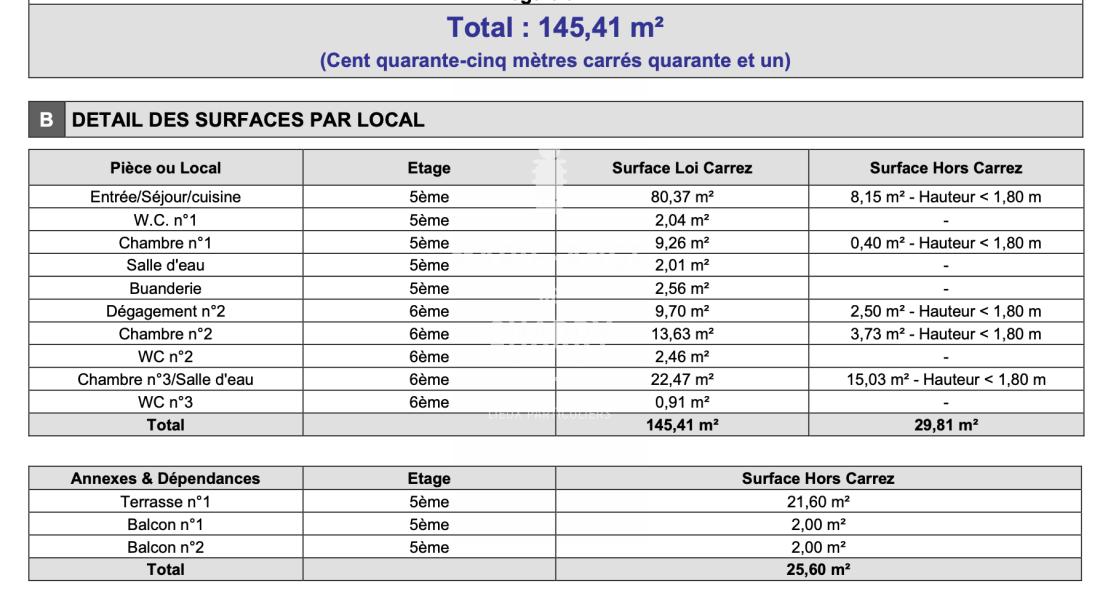The width and height of the screenshot is (1100, 594).
Task: Click the 21,60 m² terrace surface value
Action: (x=818, y=502)
